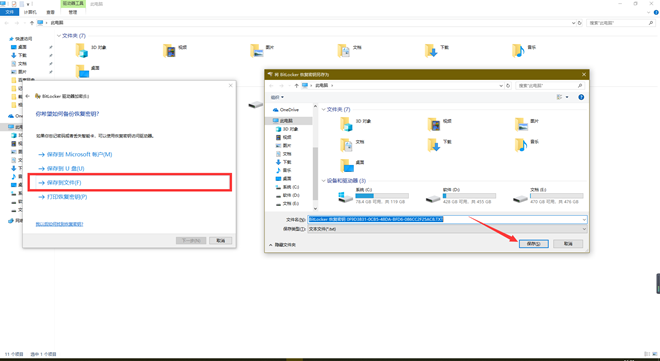Open Explorer address bar history dropdown
660x361 pixels.
click(573, 23)
